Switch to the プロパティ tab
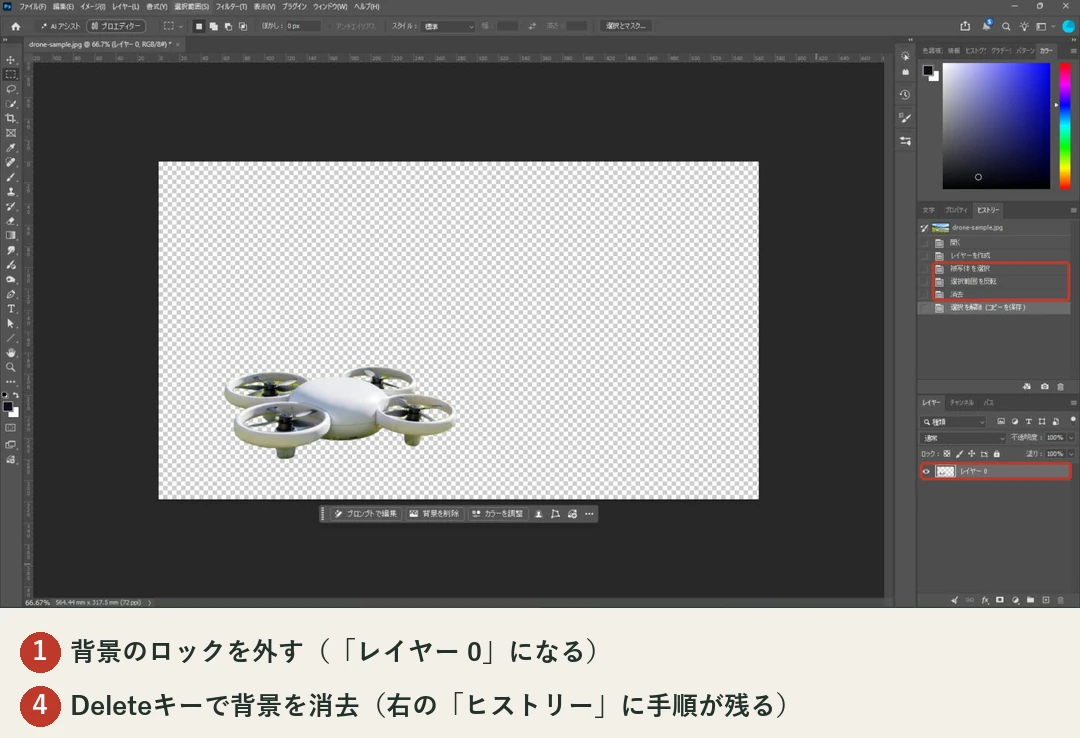This screenshot has height=738, width=1080. pyautogui.click(x=956, y=210)
